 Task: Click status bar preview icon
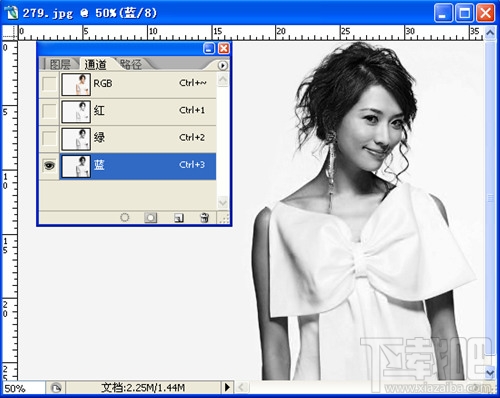tap(56, 388)
